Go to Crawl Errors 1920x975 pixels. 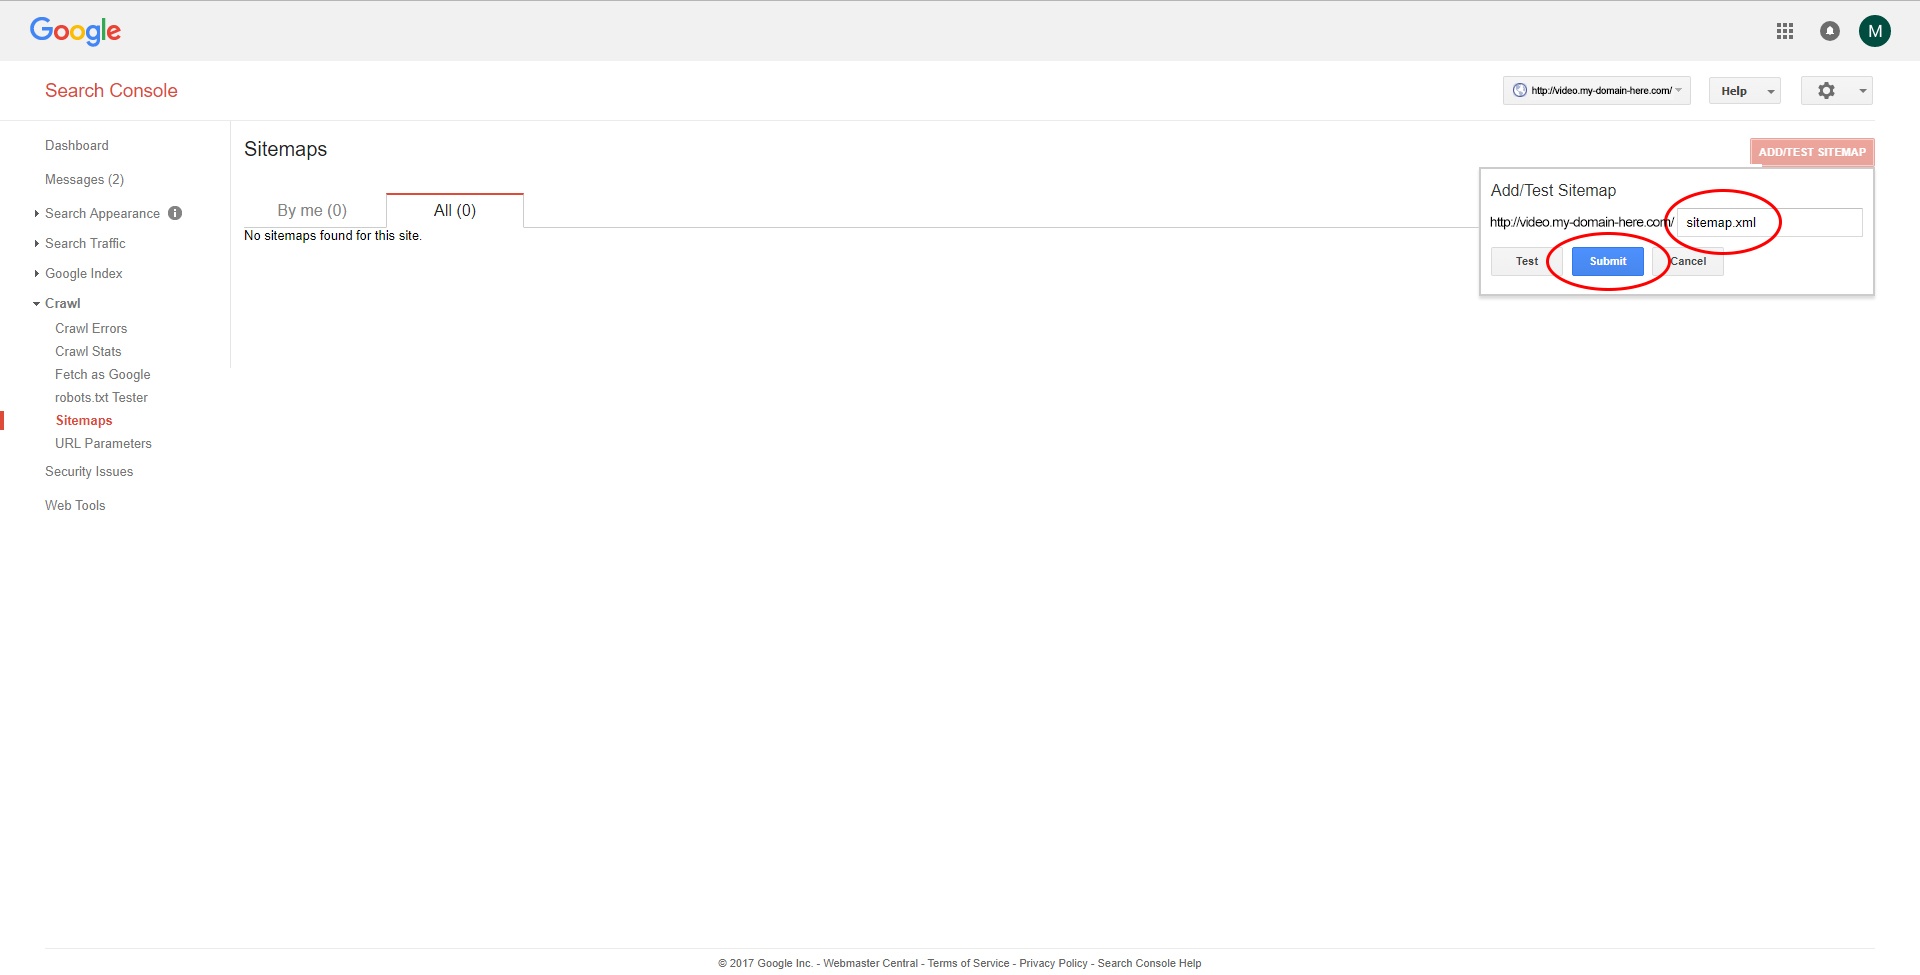(x=91, y=328)
